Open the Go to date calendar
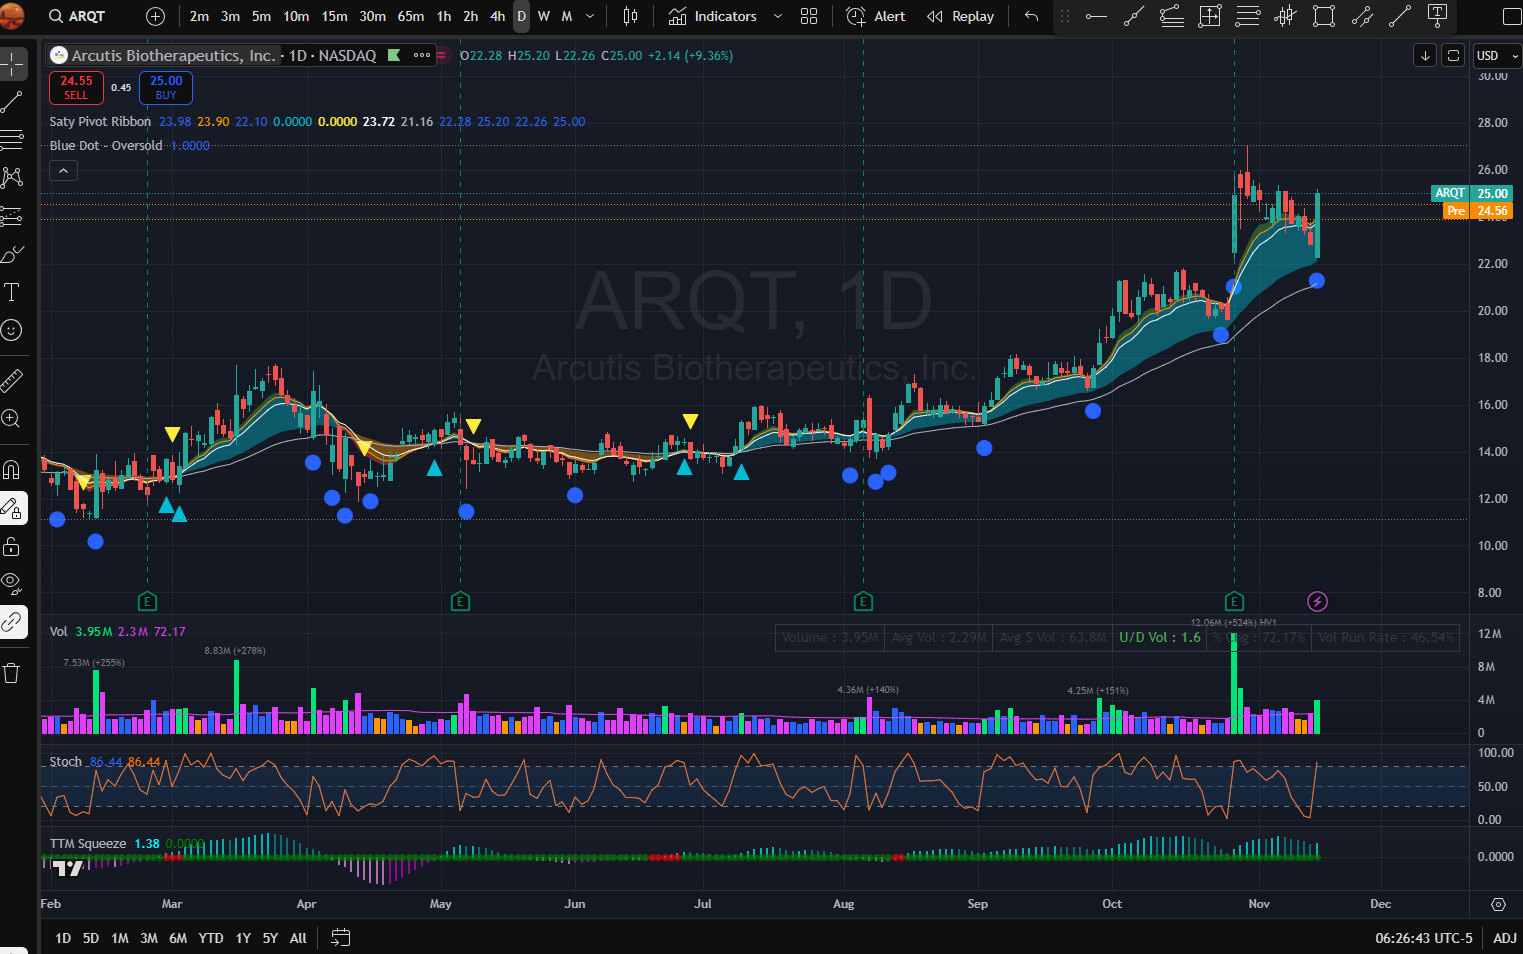1523x954 pixels. pyautogui.click(x=341, y=938)
